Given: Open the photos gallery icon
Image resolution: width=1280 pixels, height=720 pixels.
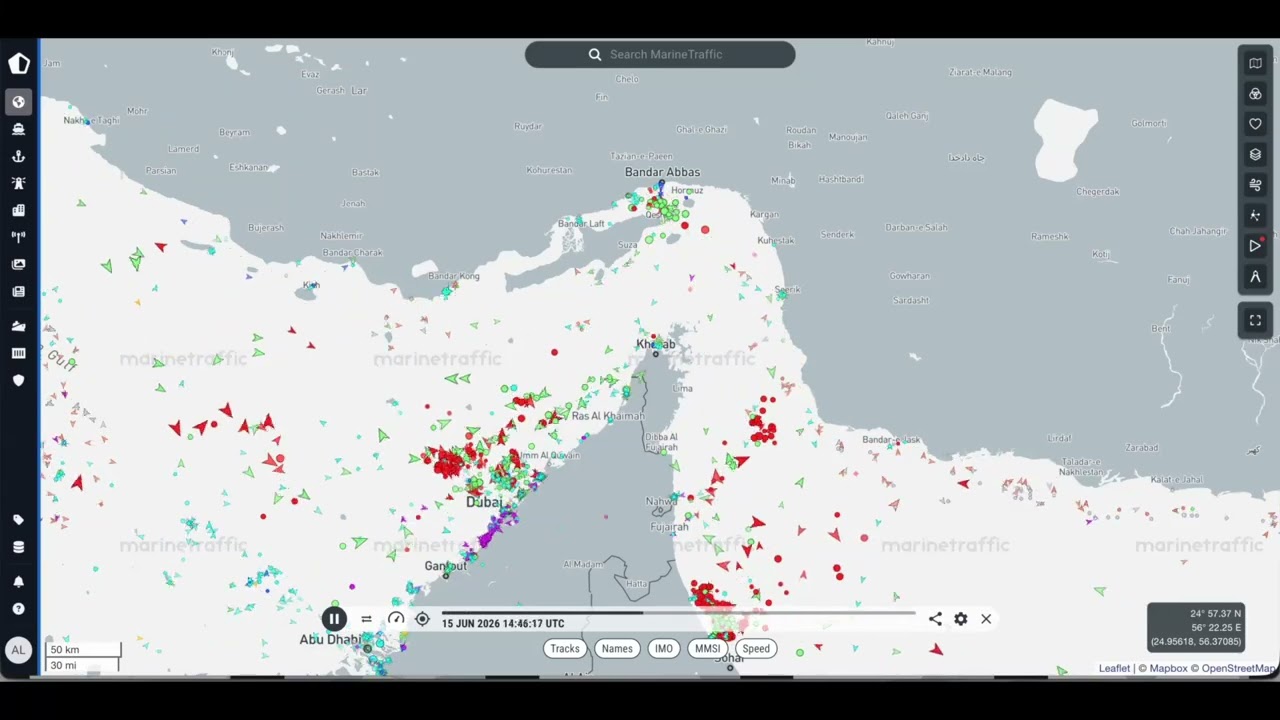Looking at the screenshot, I should pyautogui.click(x=18, y=264).
